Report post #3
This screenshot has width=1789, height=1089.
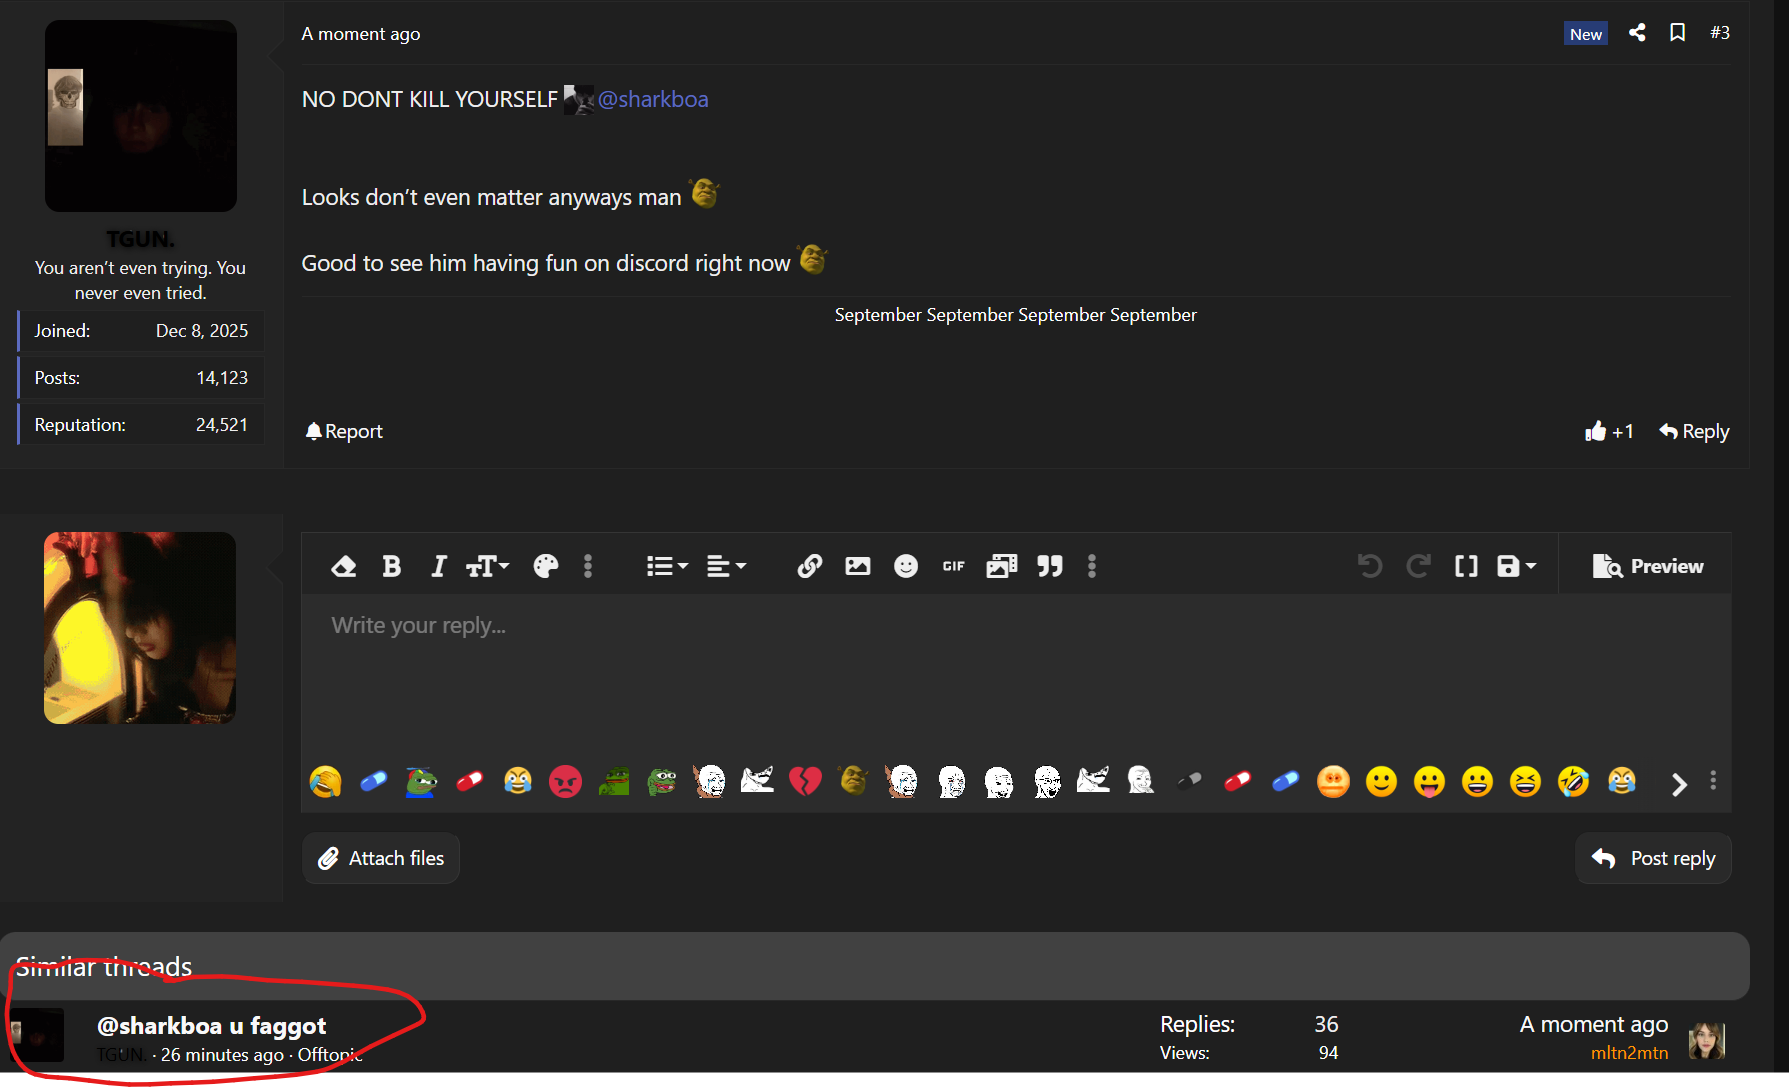(344, 431)
